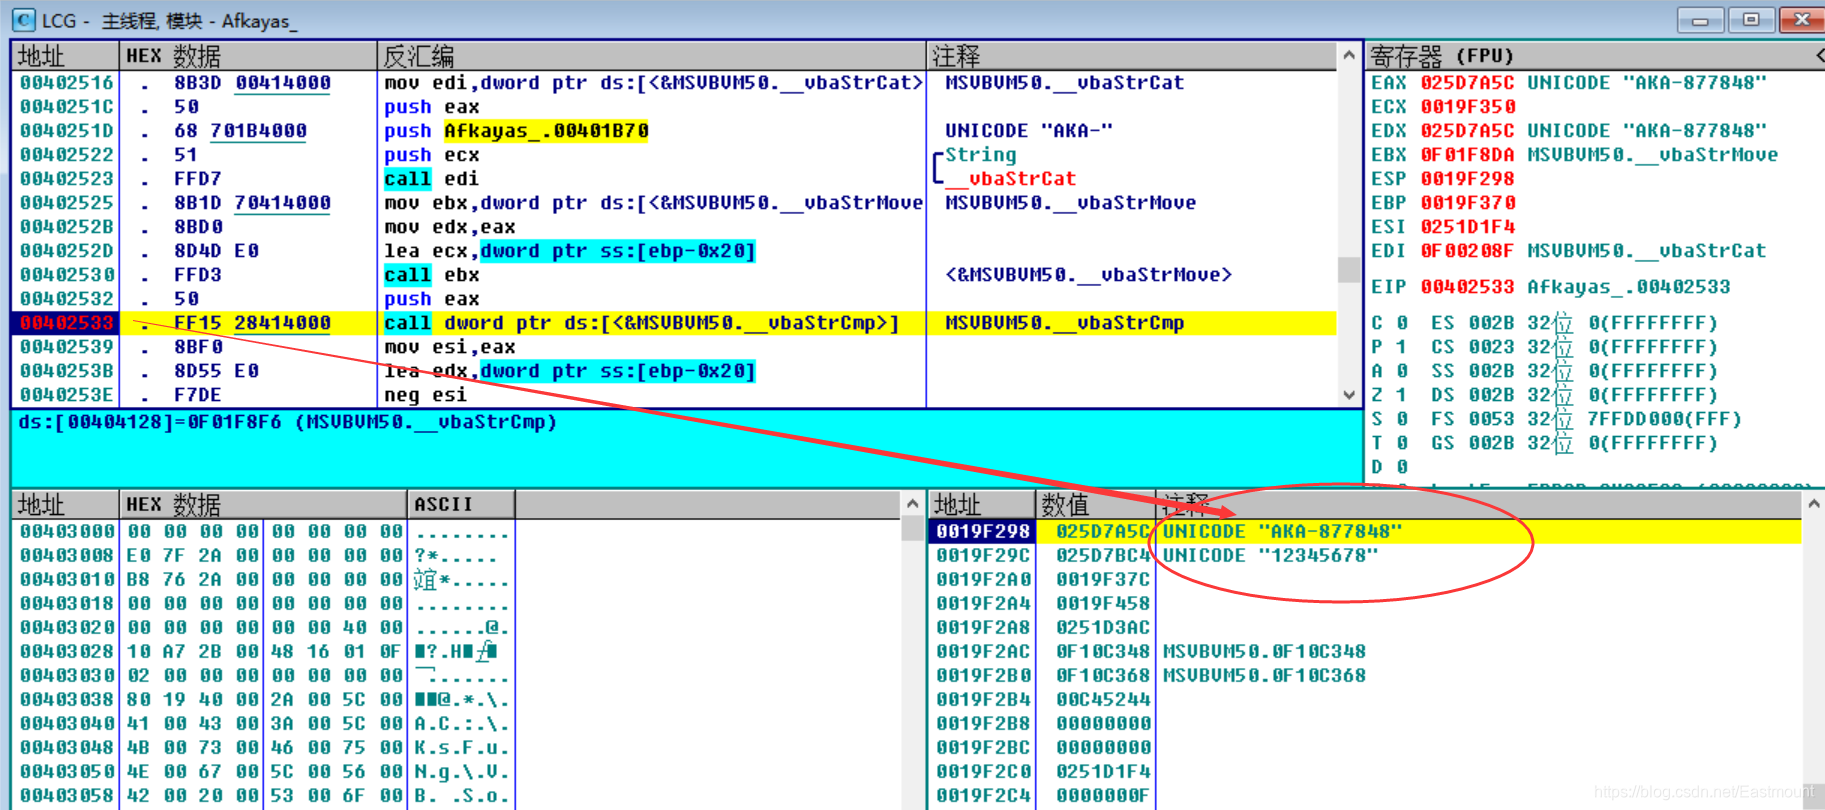Toggle the T flag value

1402,443
